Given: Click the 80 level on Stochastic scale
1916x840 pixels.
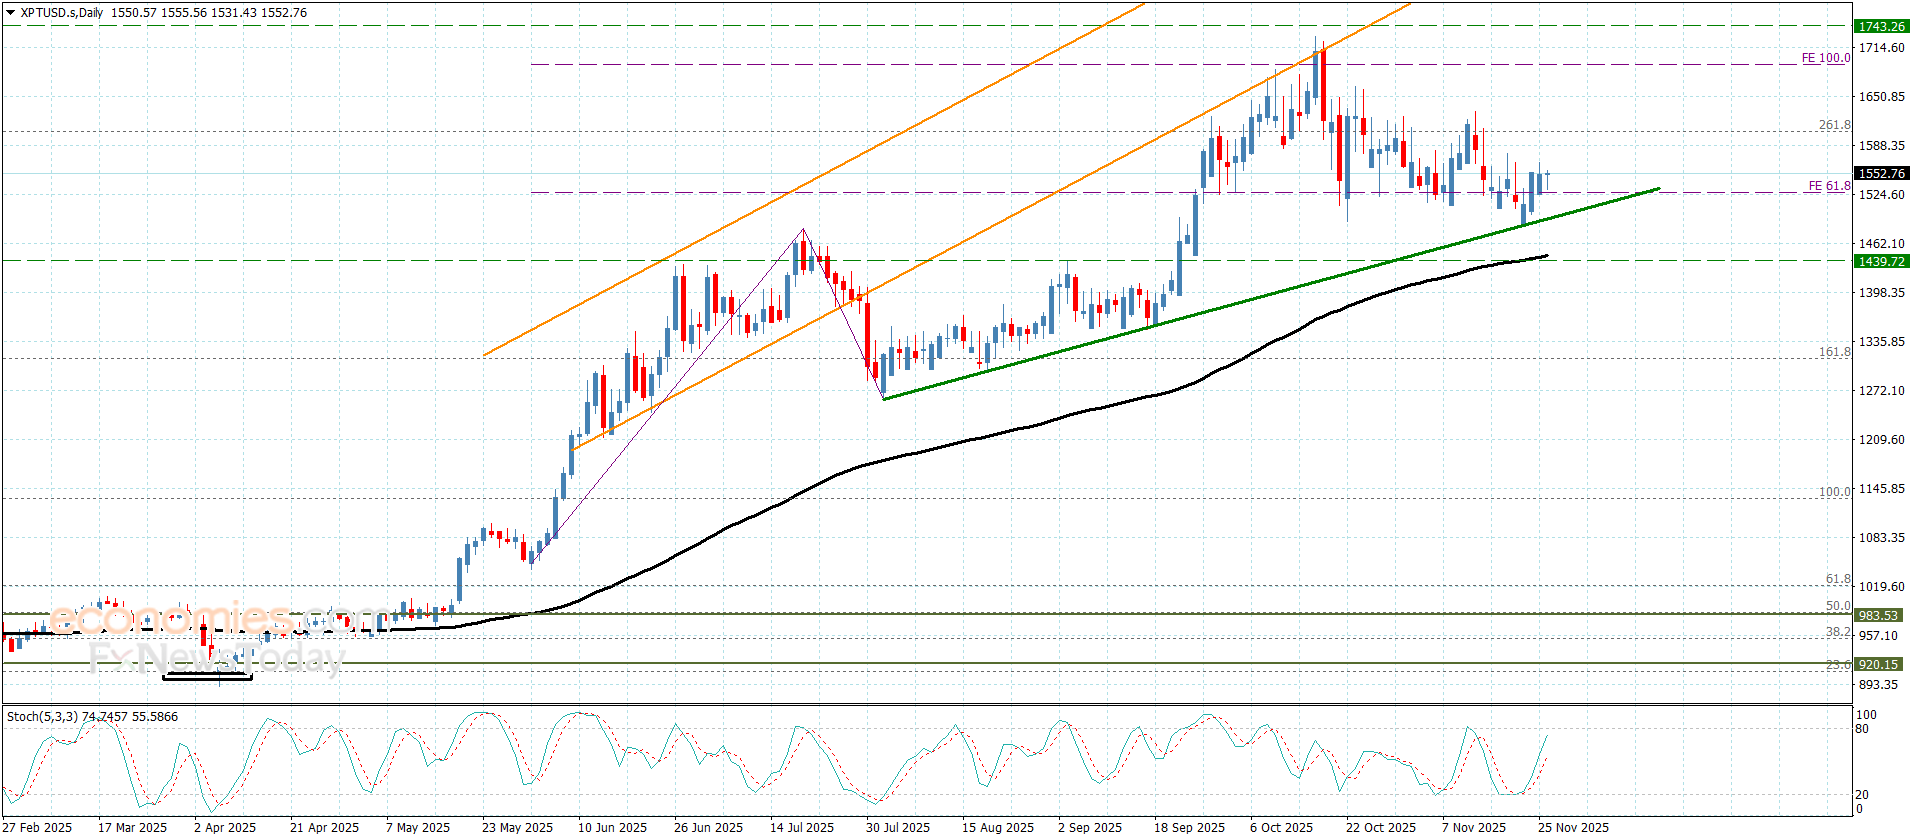Looking at the screenshot, I should coord(1862,729).
